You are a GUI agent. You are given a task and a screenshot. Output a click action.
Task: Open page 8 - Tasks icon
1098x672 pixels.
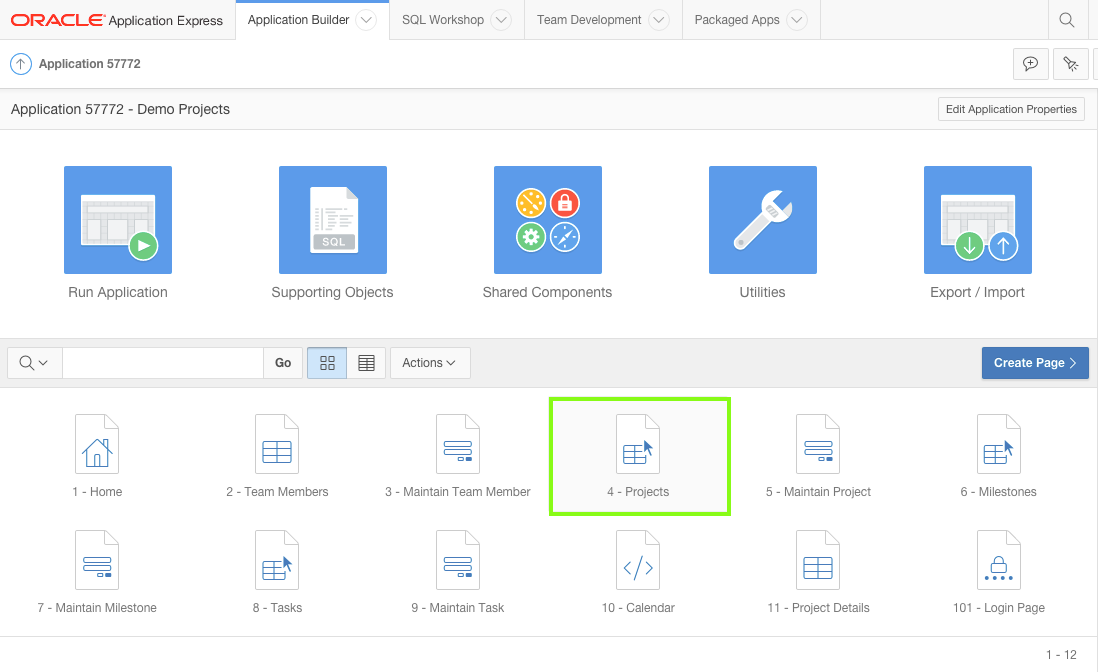pos(277,560)
